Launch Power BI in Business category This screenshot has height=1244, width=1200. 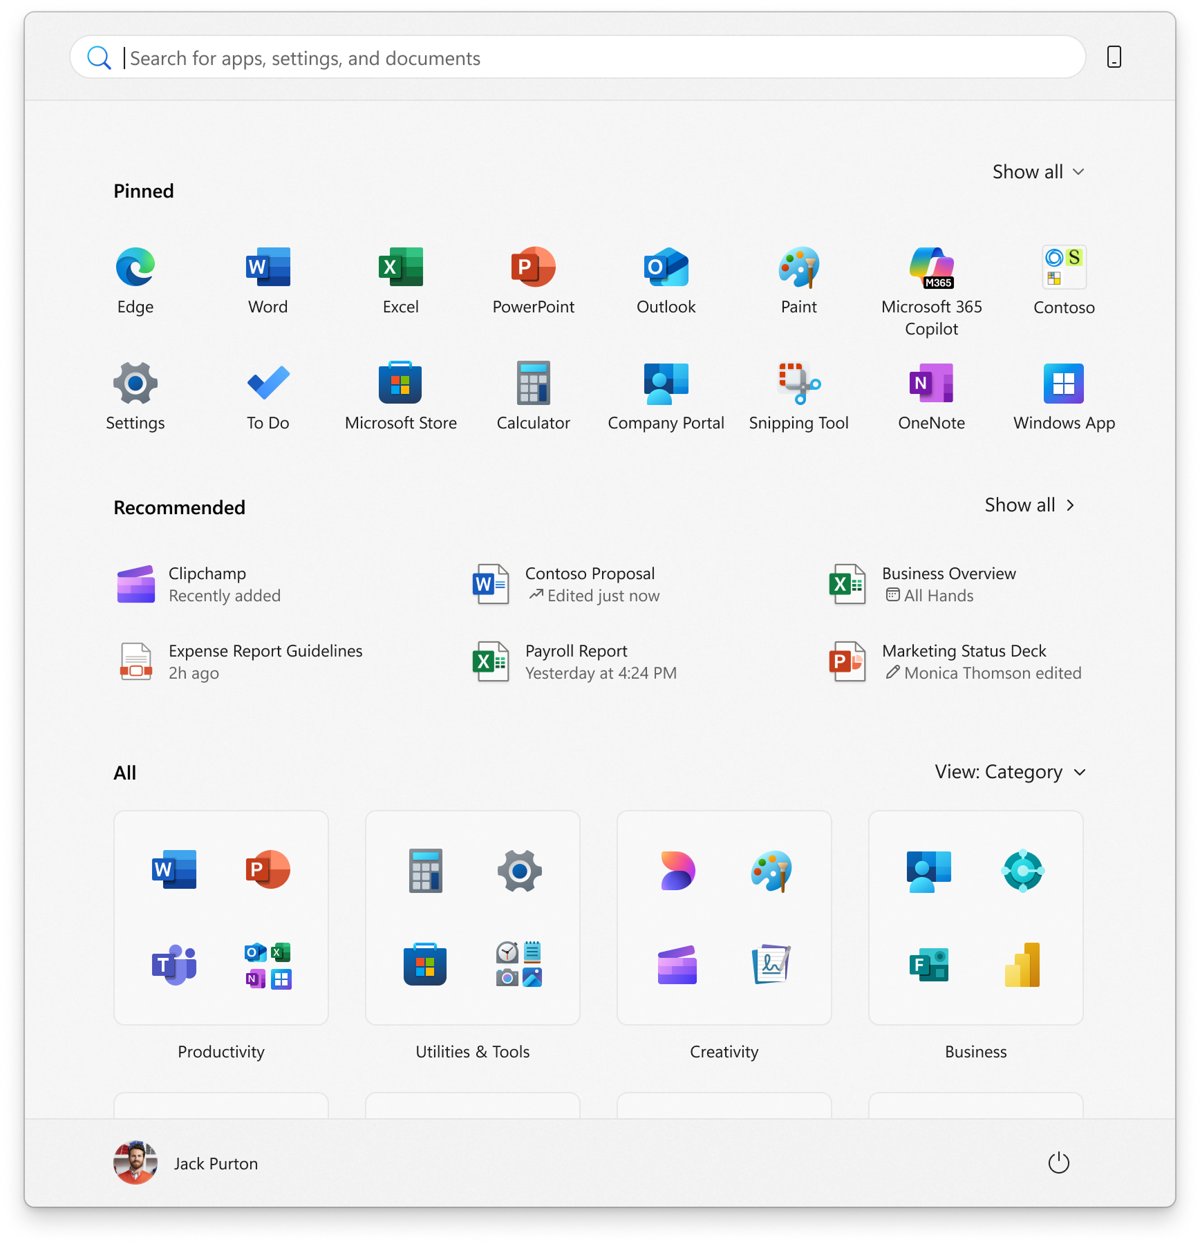tap(1023, 965)
